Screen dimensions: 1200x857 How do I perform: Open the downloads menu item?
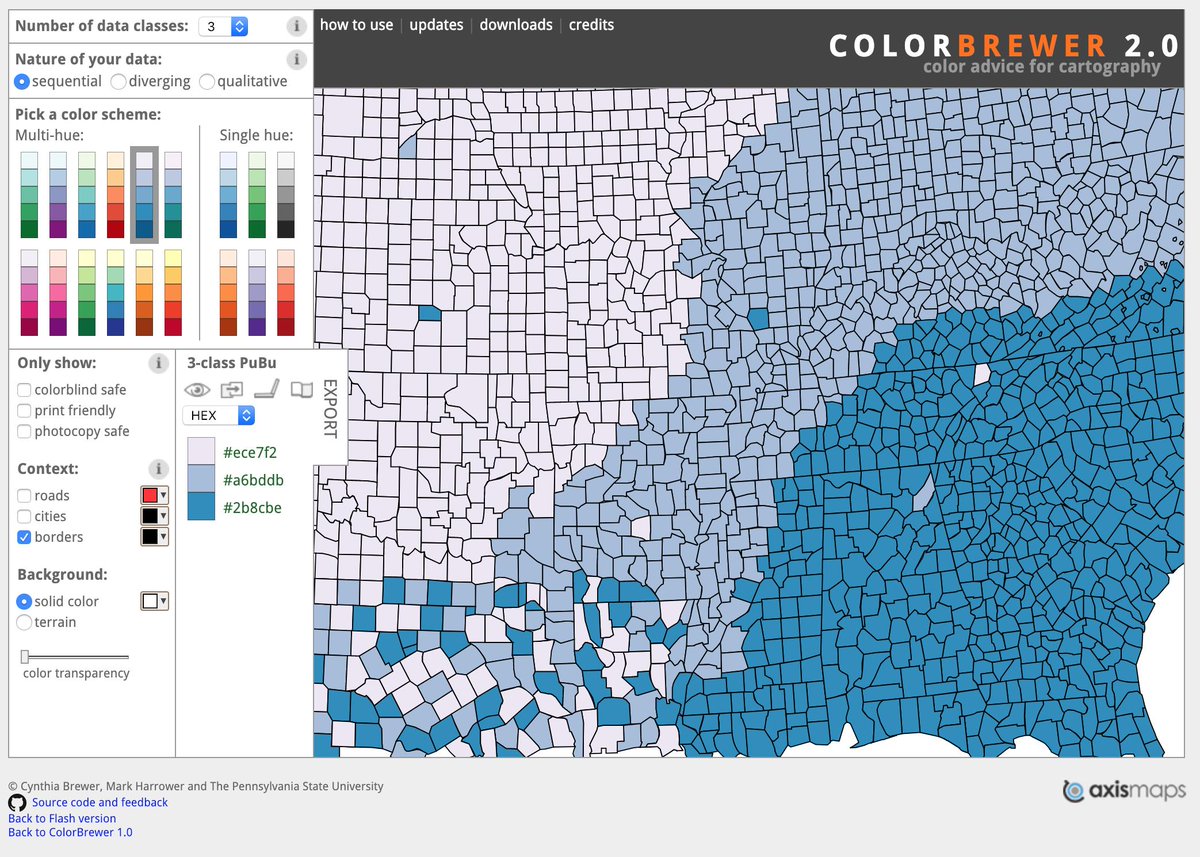click(x=516, y=25)
